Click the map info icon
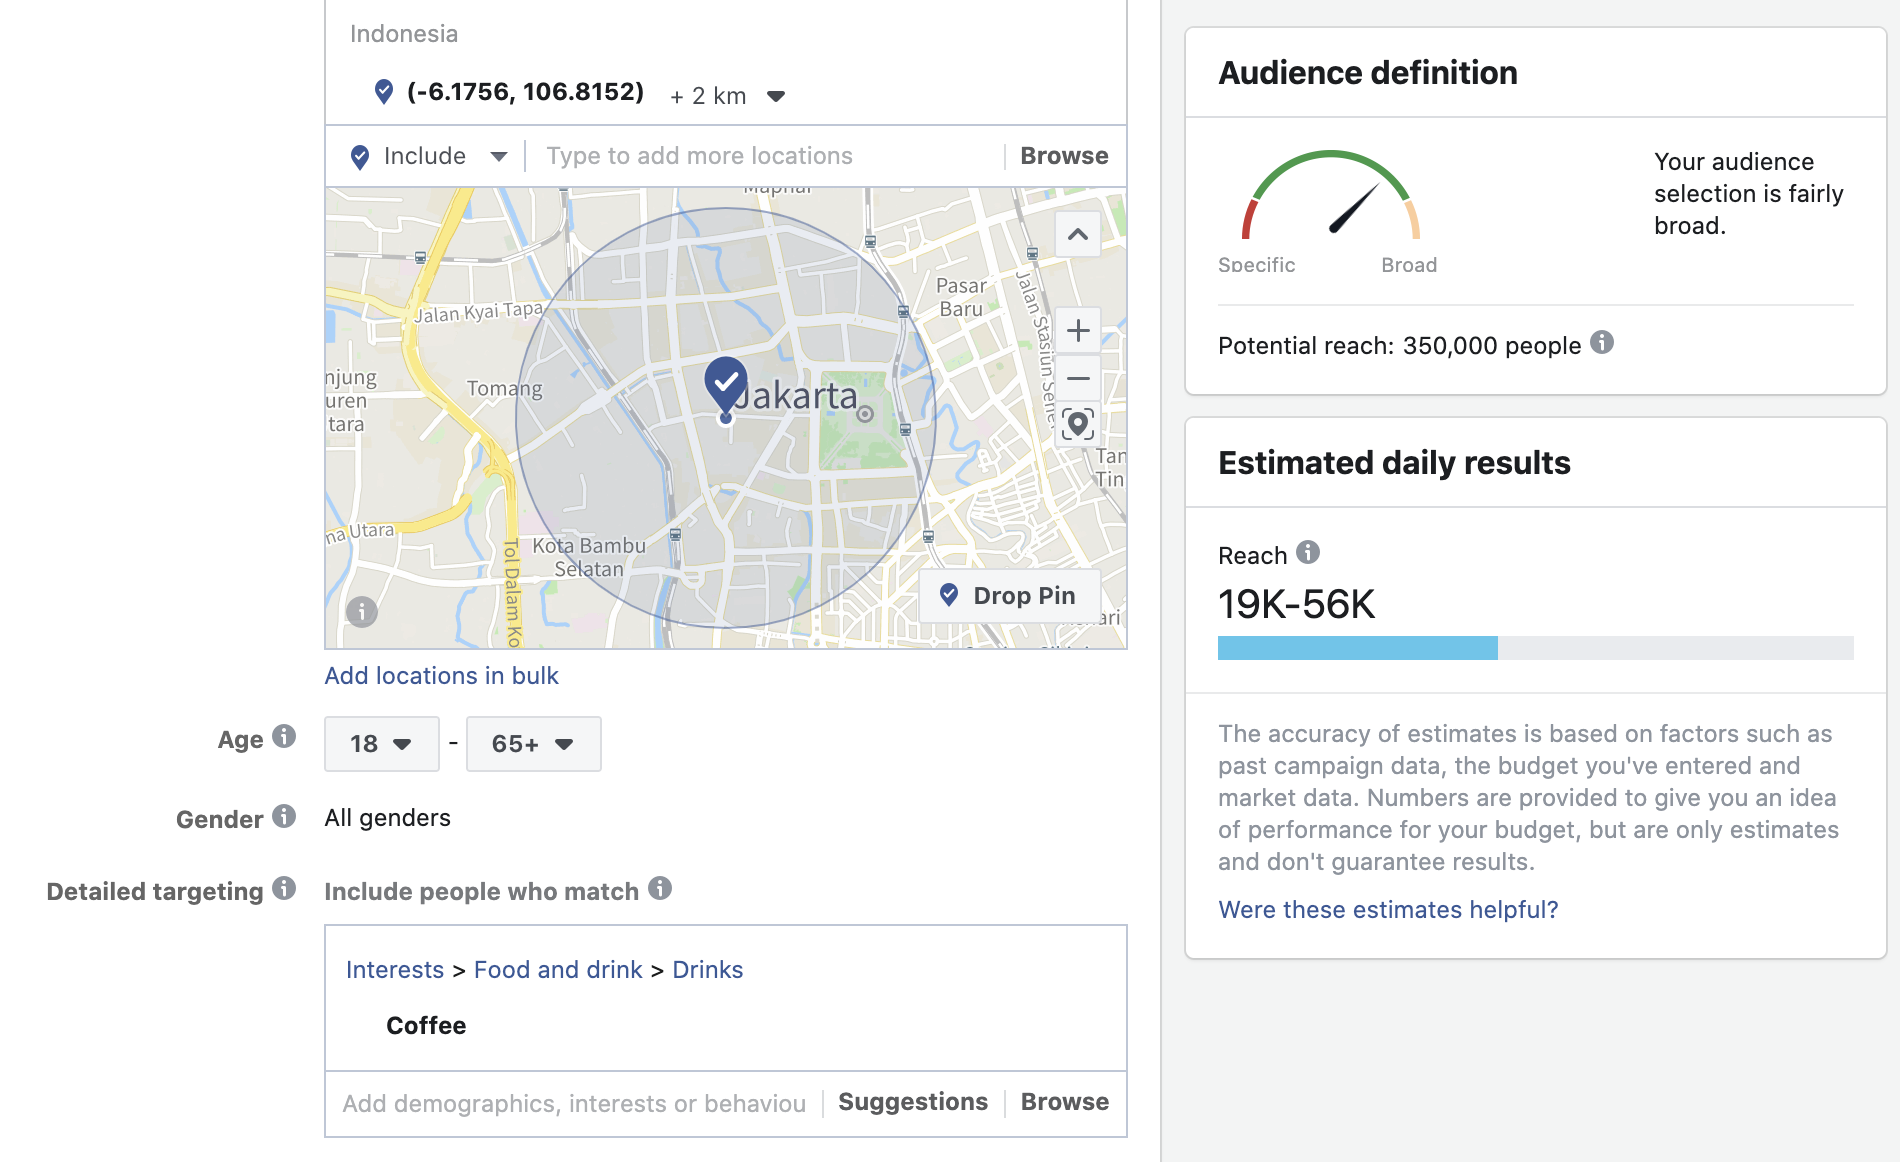 (x=362, y=611)
